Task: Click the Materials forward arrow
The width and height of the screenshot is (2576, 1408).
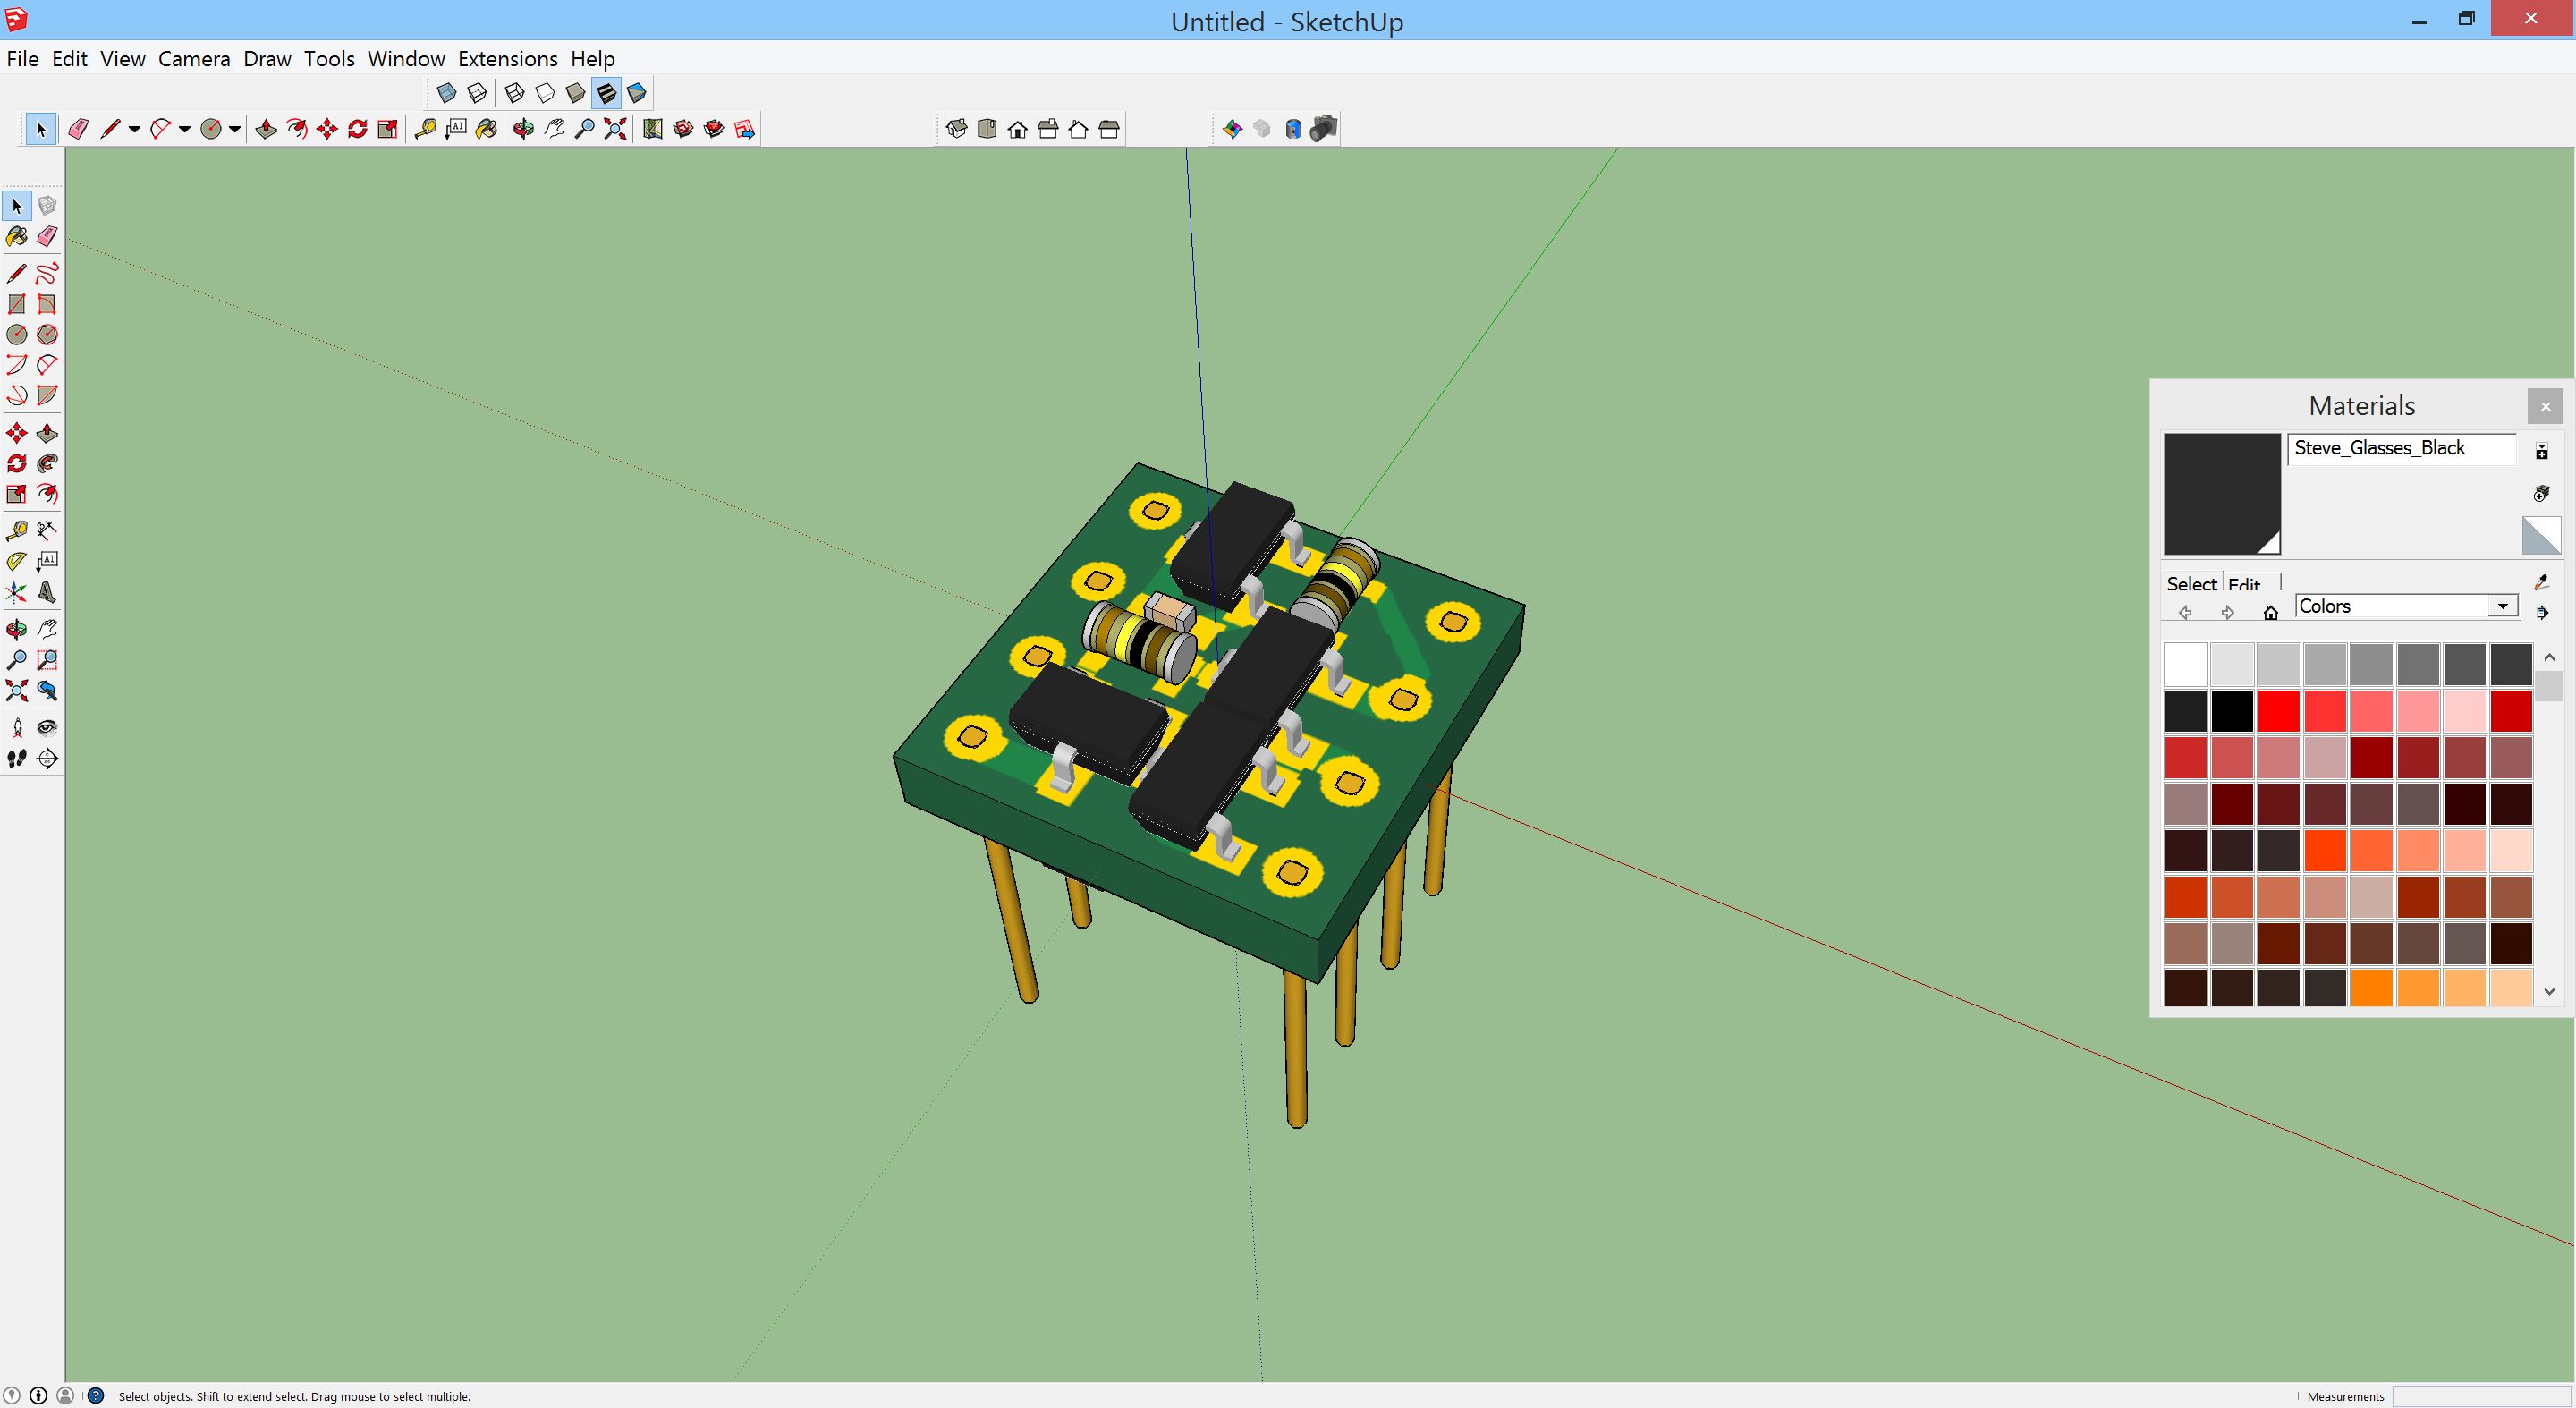Action: 2228,613
